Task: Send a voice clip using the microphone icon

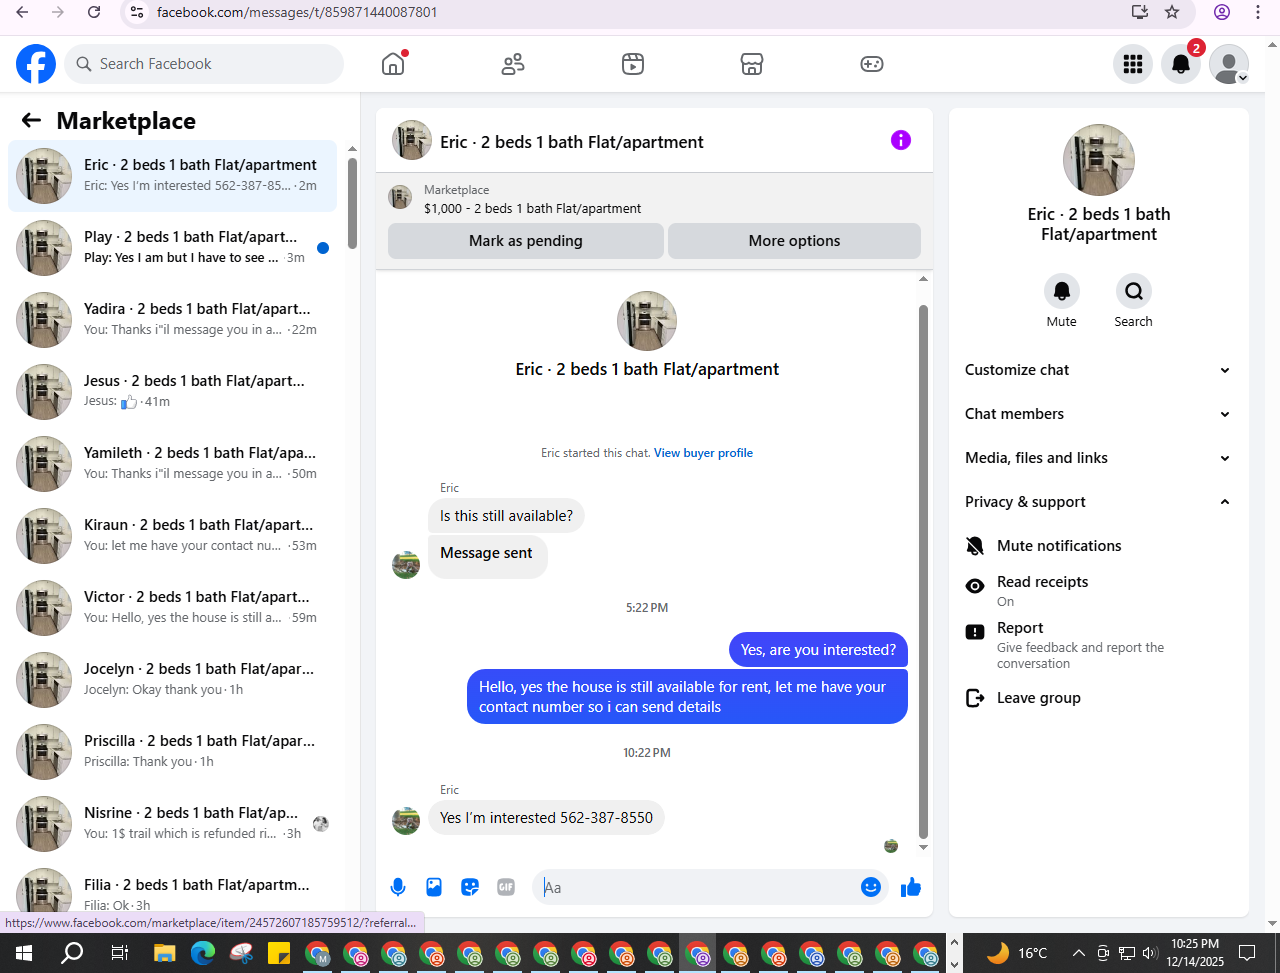Action: [398, 887]
